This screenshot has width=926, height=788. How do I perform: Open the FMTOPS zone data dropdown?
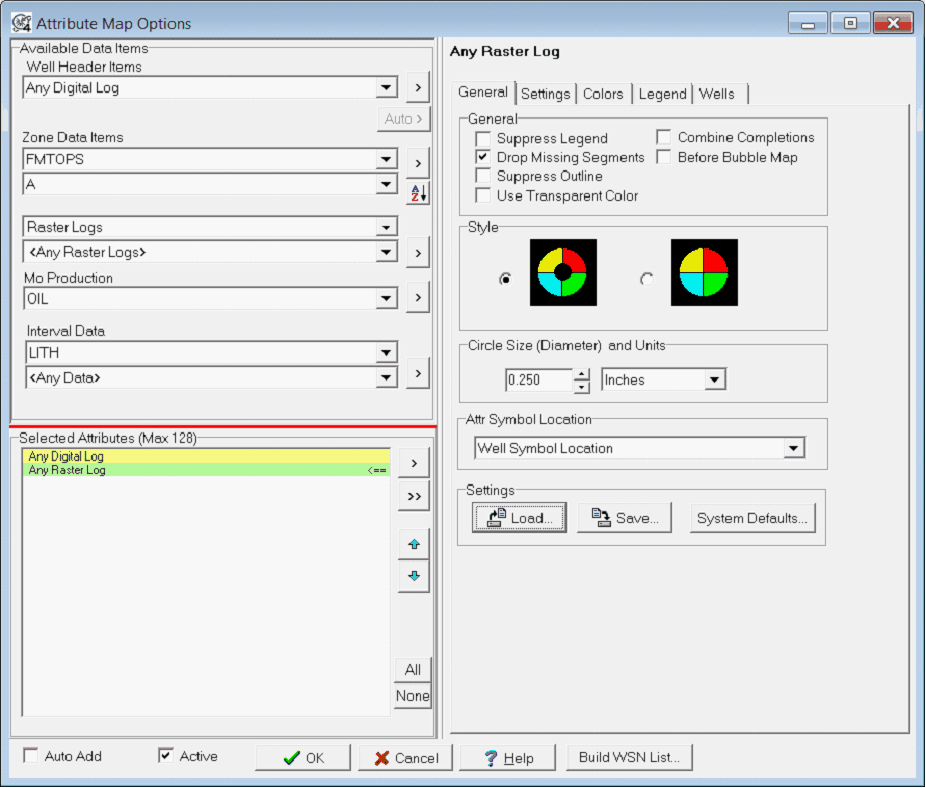[x=386, y=159]
